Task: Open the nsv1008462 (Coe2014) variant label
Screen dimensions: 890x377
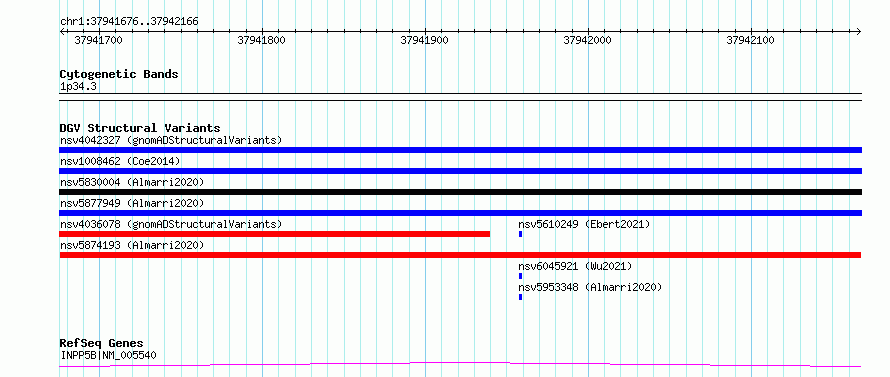Action: 120,161
